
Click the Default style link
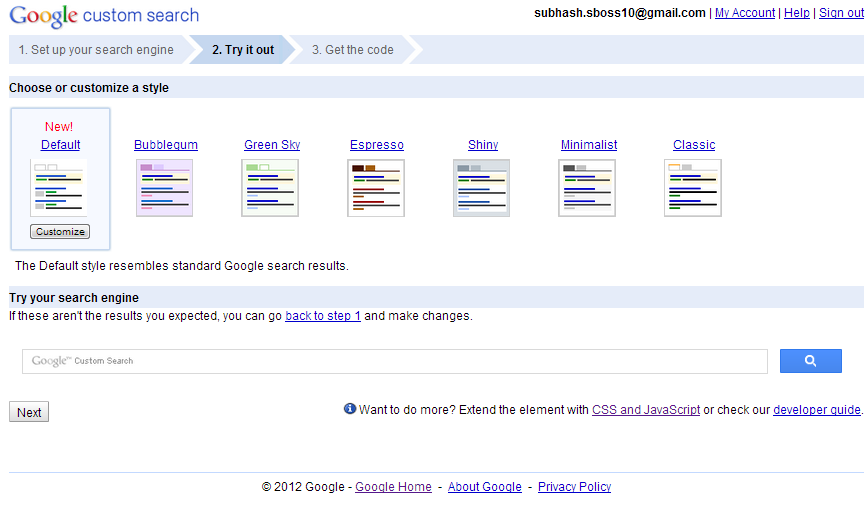point(60,145)
